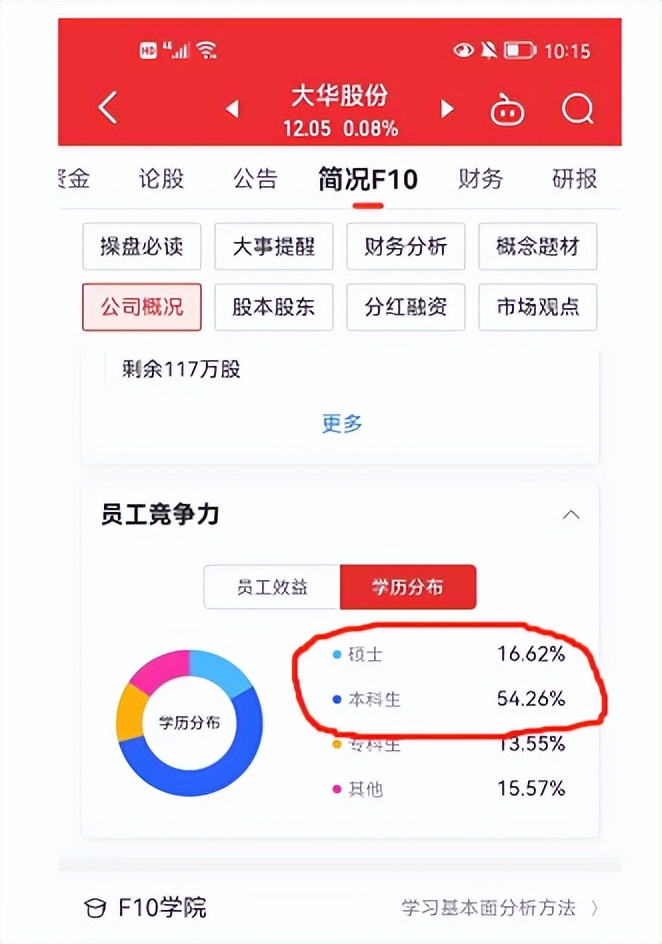Tap the left arrow to view previous stock

(x=231, y=110)
